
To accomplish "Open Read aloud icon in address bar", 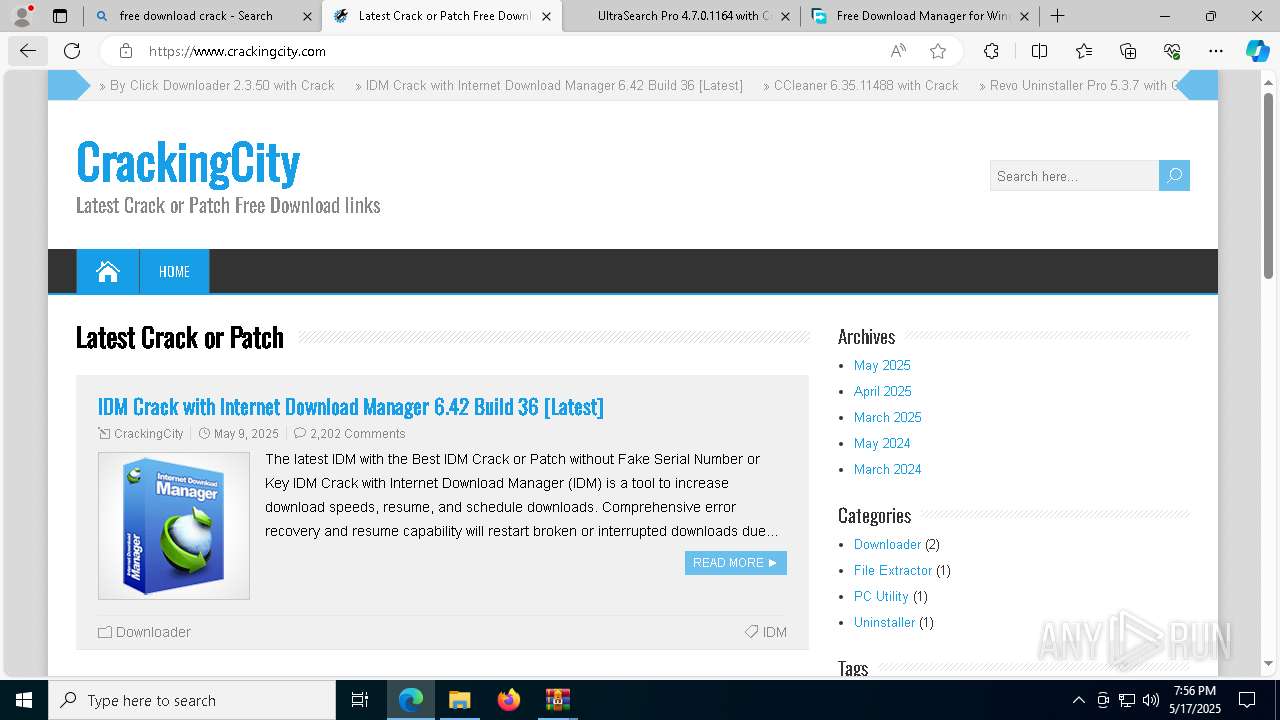I will [x=898, y=51].
